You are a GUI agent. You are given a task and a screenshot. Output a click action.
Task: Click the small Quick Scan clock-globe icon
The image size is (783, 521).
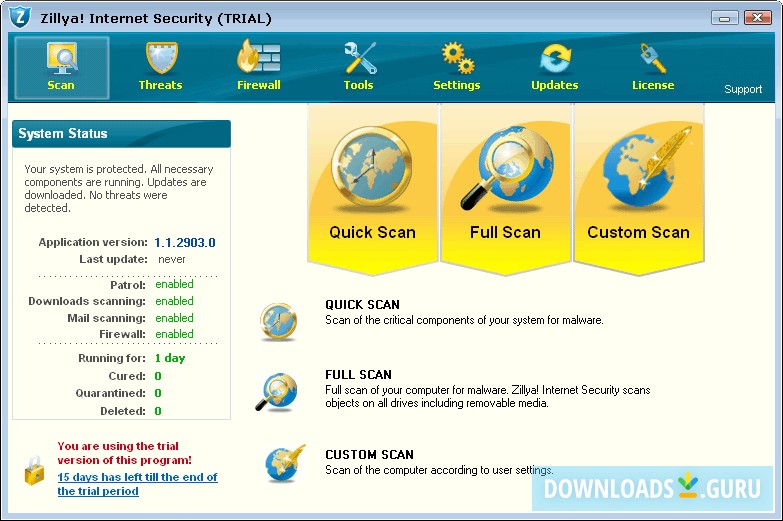279,322
